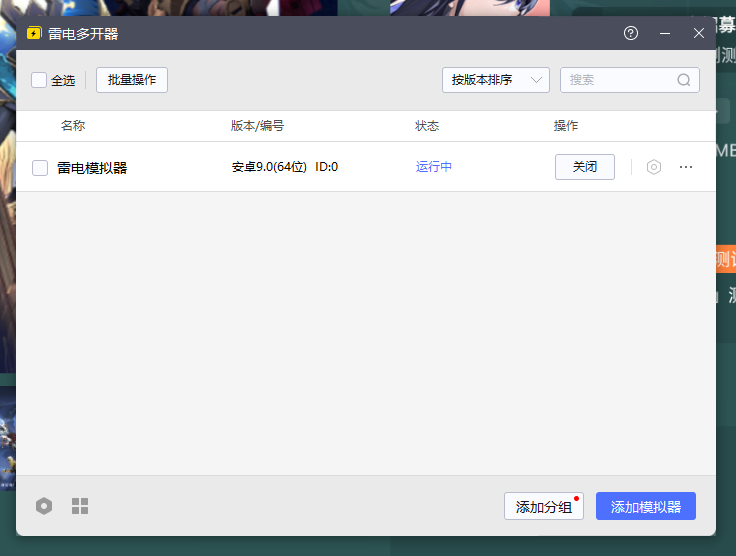Viewport: 736px width, 556px height.
Task: Open multi-instance settings hexagon icon at bottom
Action: 44,506
